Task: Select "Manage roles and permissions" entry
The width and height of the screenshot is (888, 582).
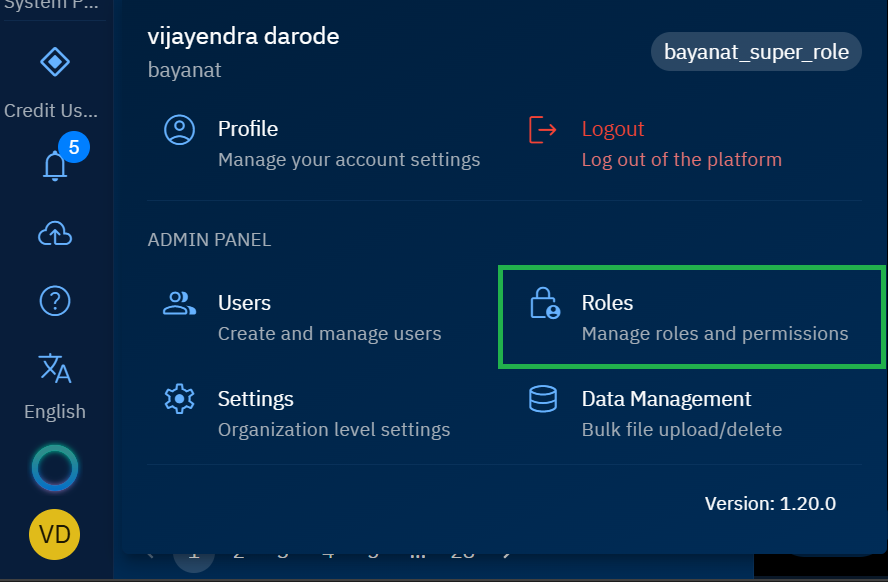Action: pyautogui.click(x=714, y=334)
